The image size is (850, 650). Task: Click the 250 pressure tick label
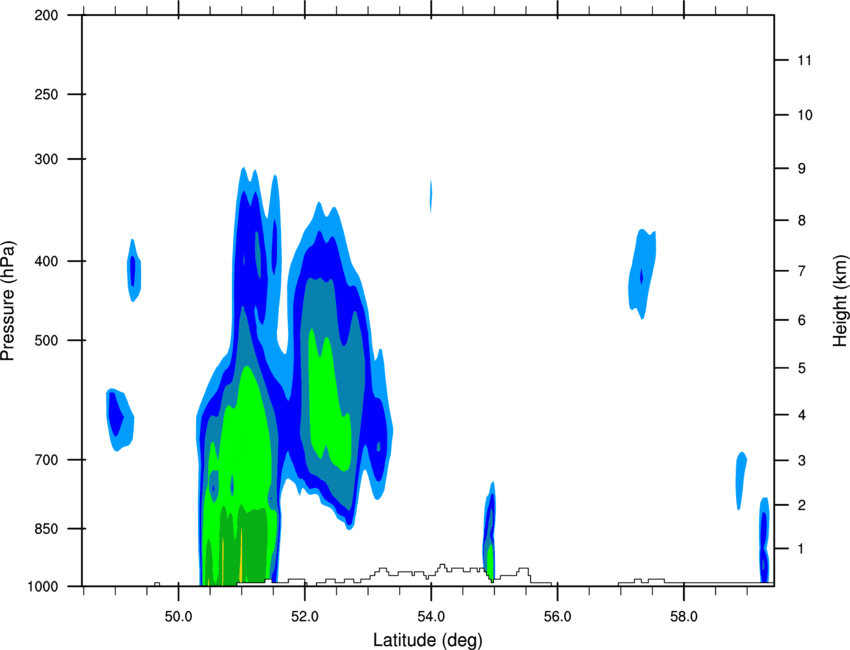click(x=46, y=94)
